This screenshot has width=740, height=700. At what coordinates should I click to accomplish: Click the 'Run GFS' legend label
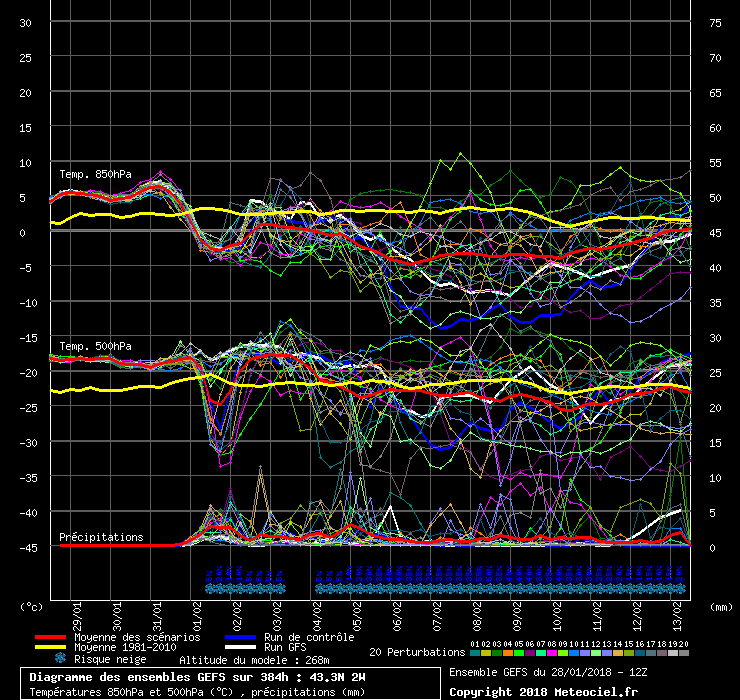click(285, 647)
